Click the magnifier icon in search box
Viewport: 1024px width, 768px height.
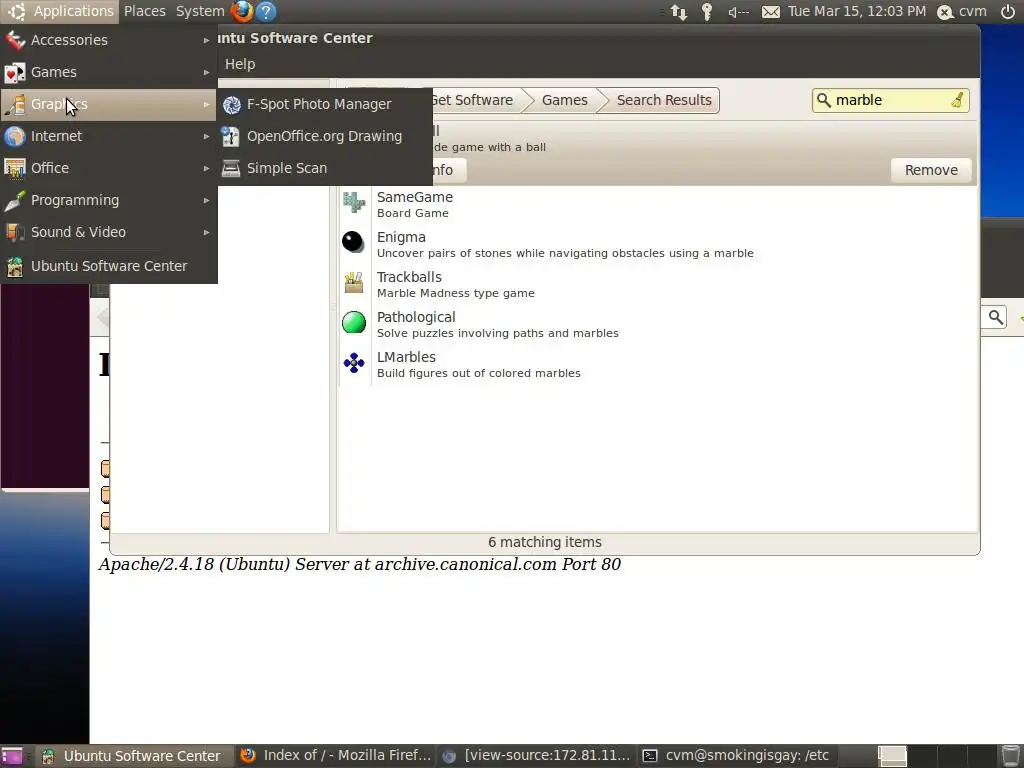pos(824,100)
